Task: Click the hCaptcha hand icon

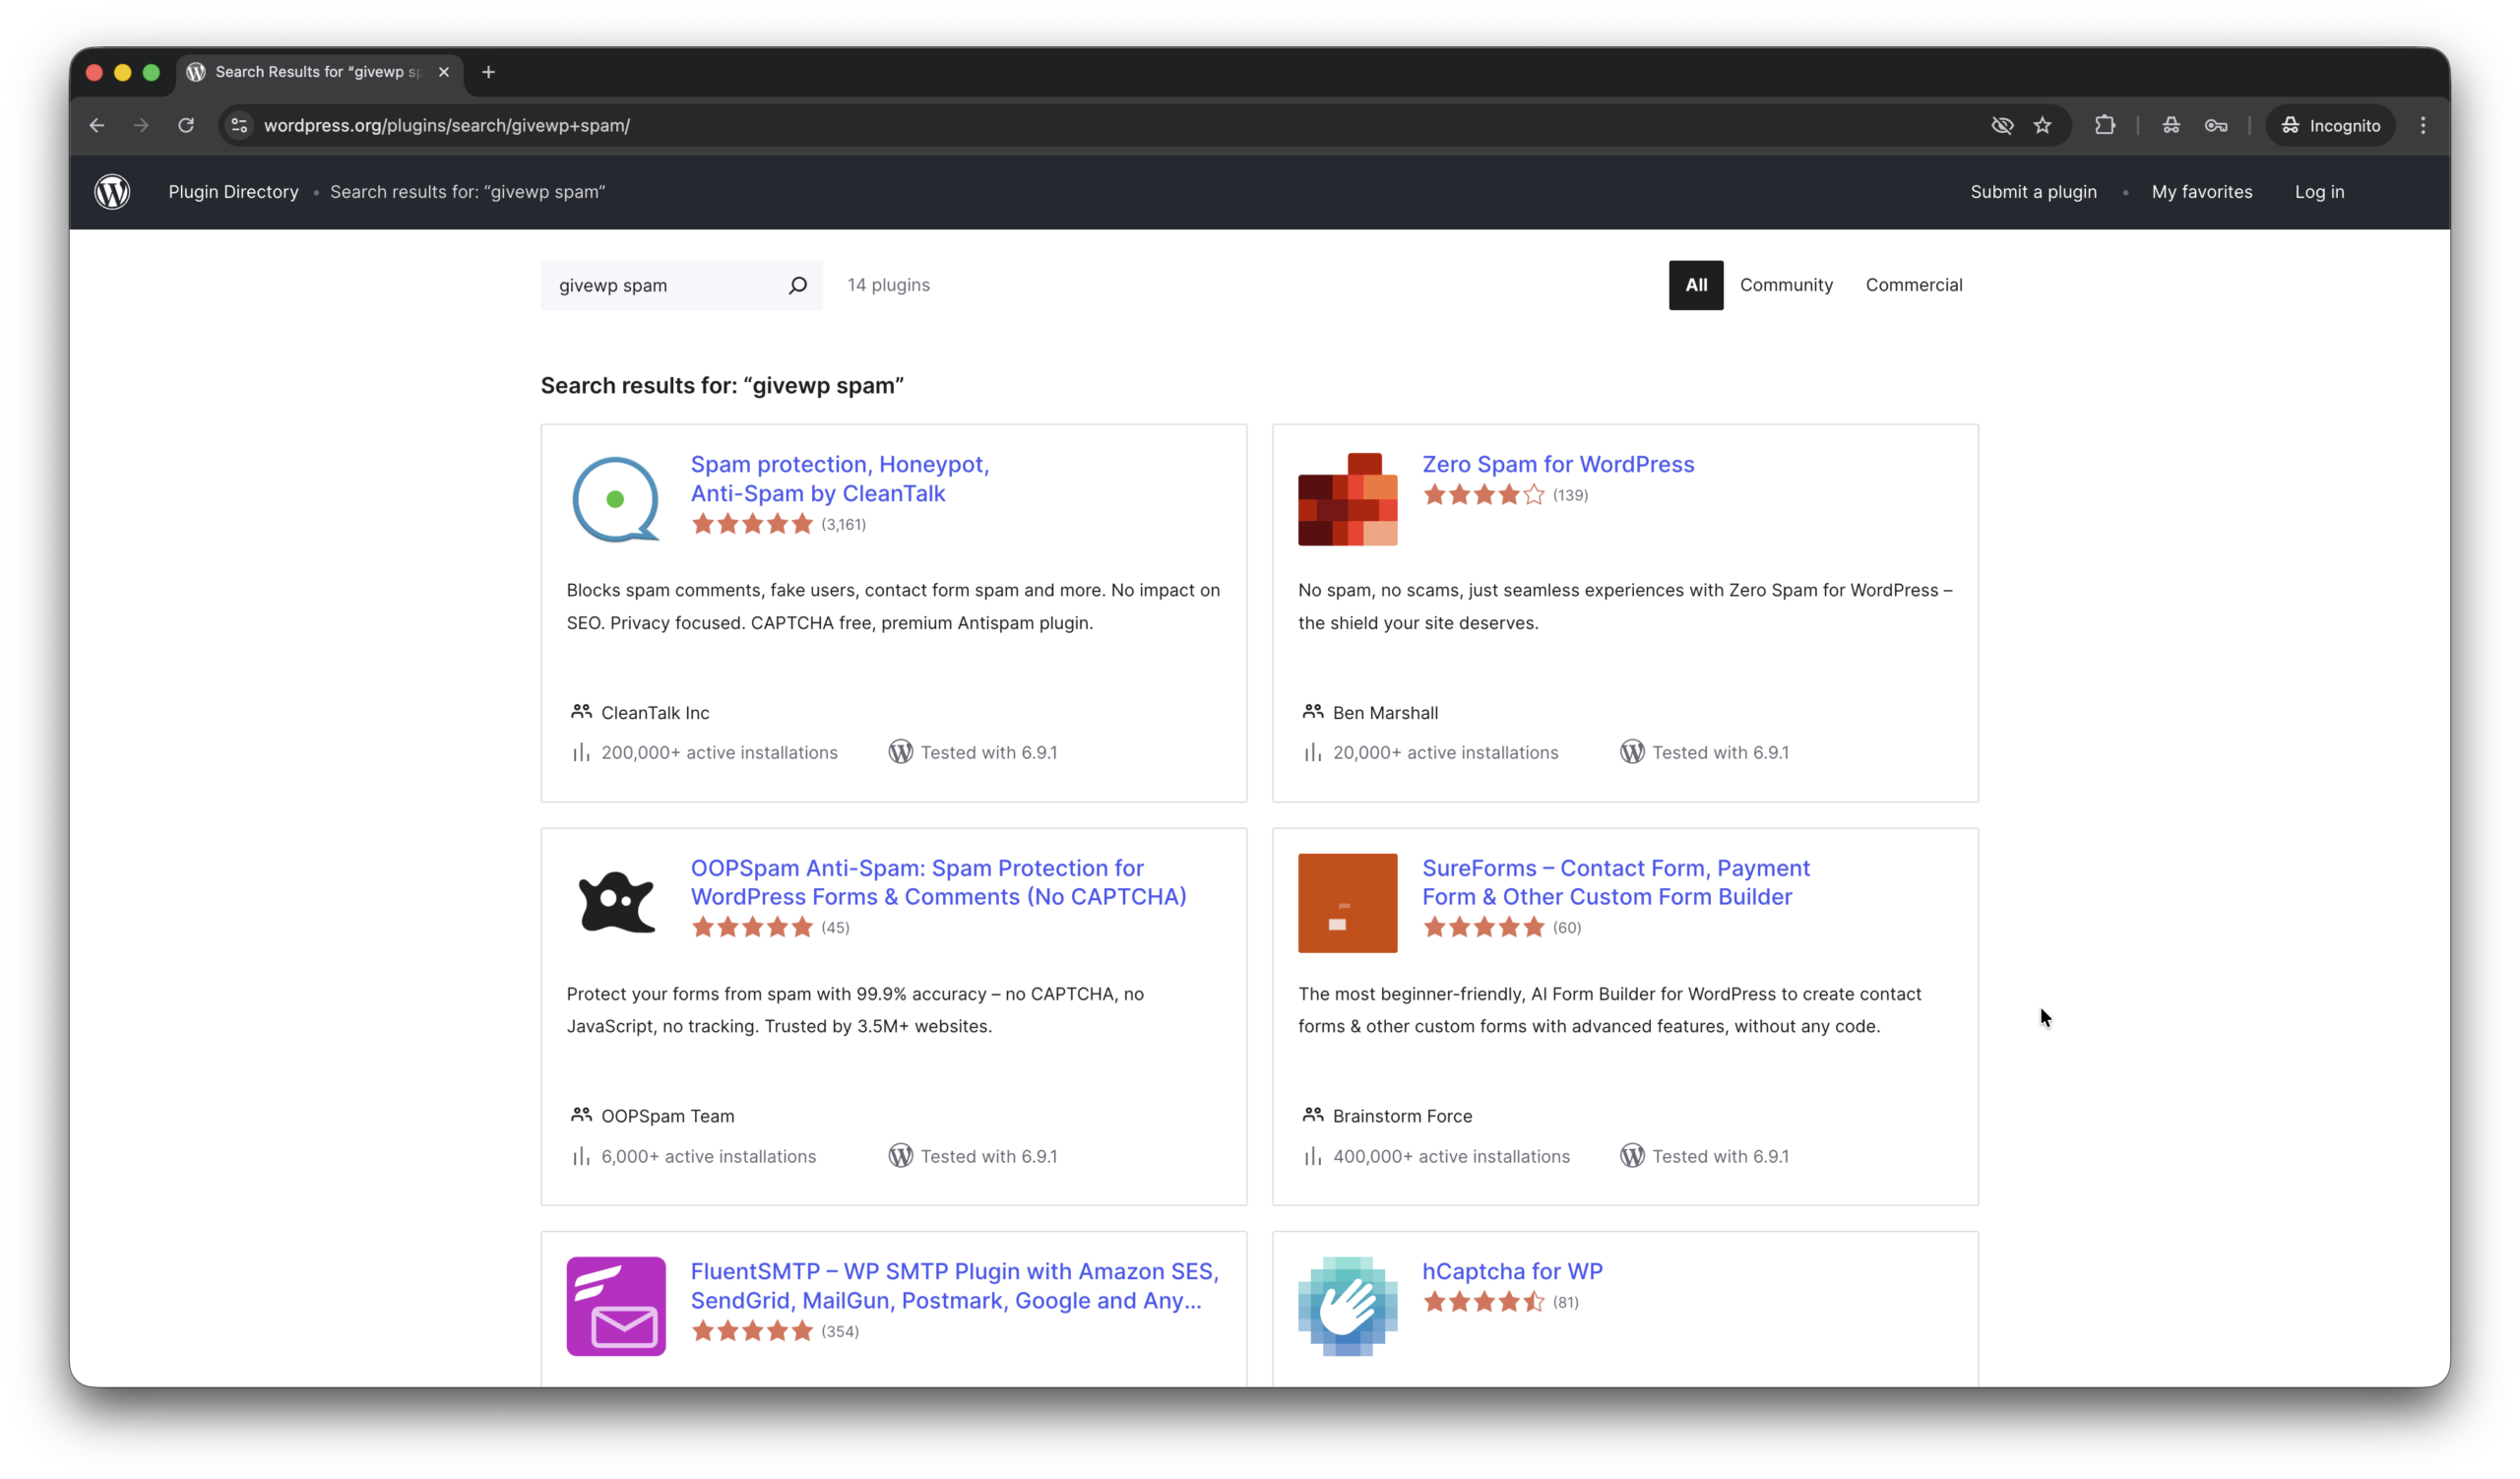Action: point(1347,1306)
